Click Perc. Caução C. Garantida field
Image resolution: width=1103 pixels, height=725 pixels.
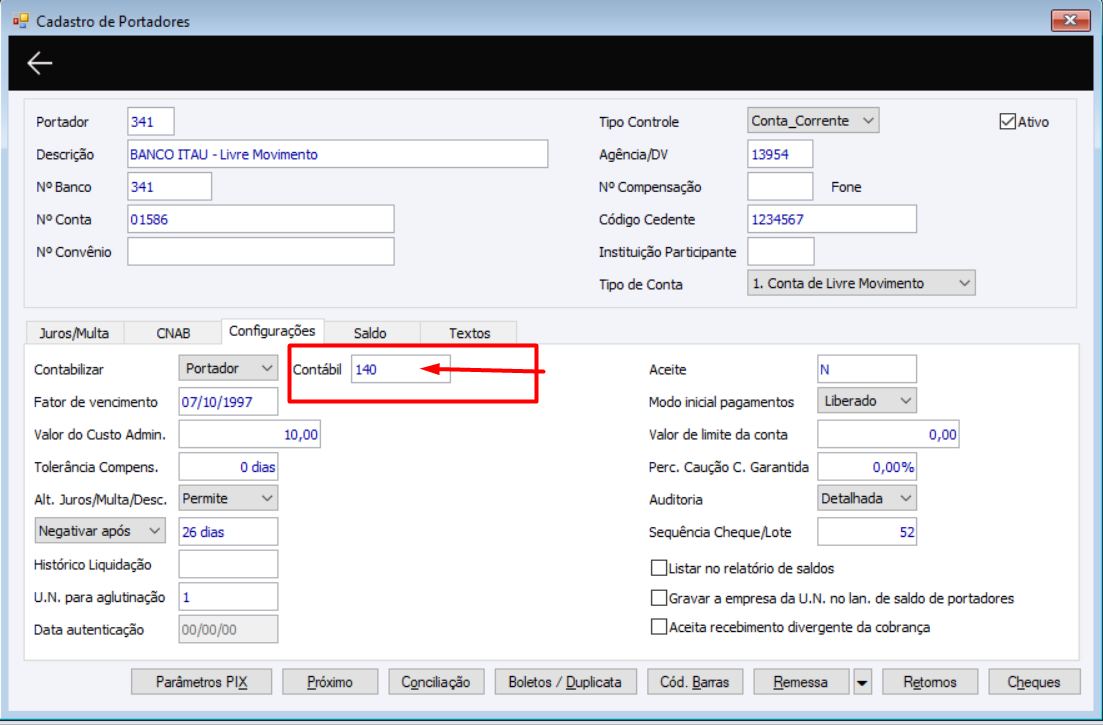867,467
